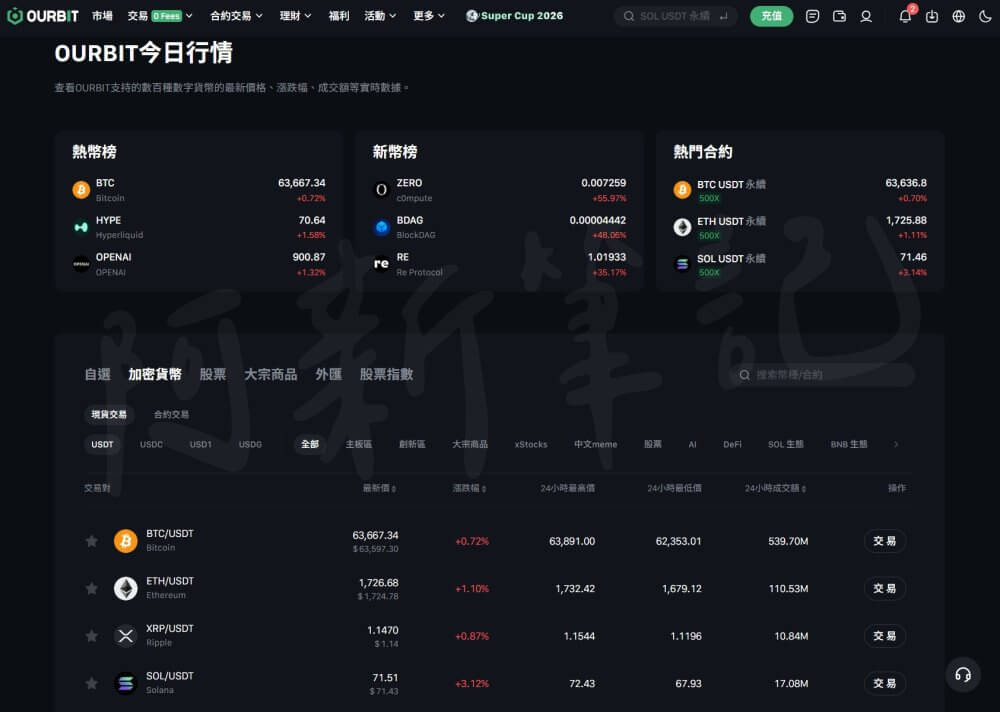
Task: Favorite ETH/USDT with the star
Action: tap(92, 588)
